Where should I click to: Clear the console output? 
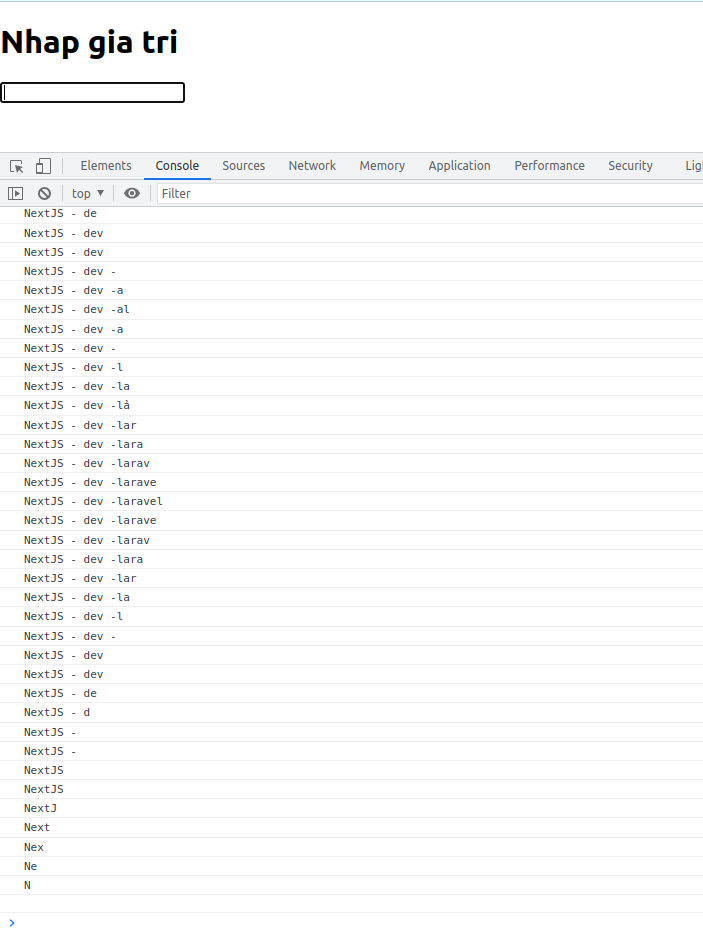pos(44,193)
